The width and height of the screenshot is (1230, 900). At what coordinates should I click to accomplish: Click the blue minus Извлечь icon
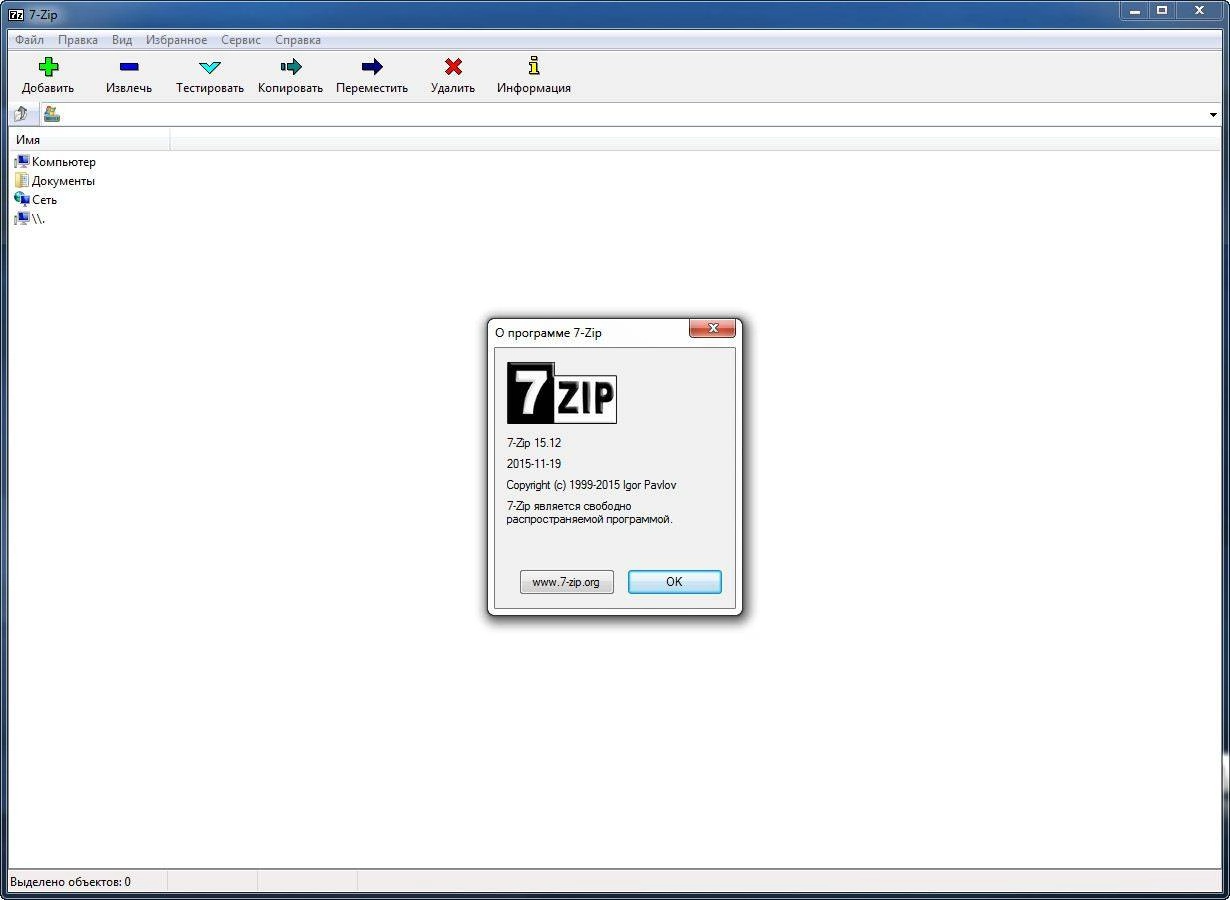coord(129,67)
